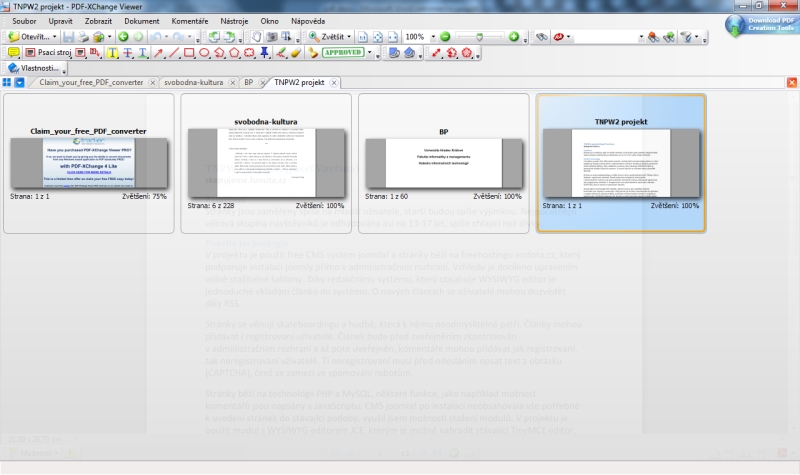800x475 pixels.
Task: Click the Actual Size page icon
Action: click(x=363, y=37)
